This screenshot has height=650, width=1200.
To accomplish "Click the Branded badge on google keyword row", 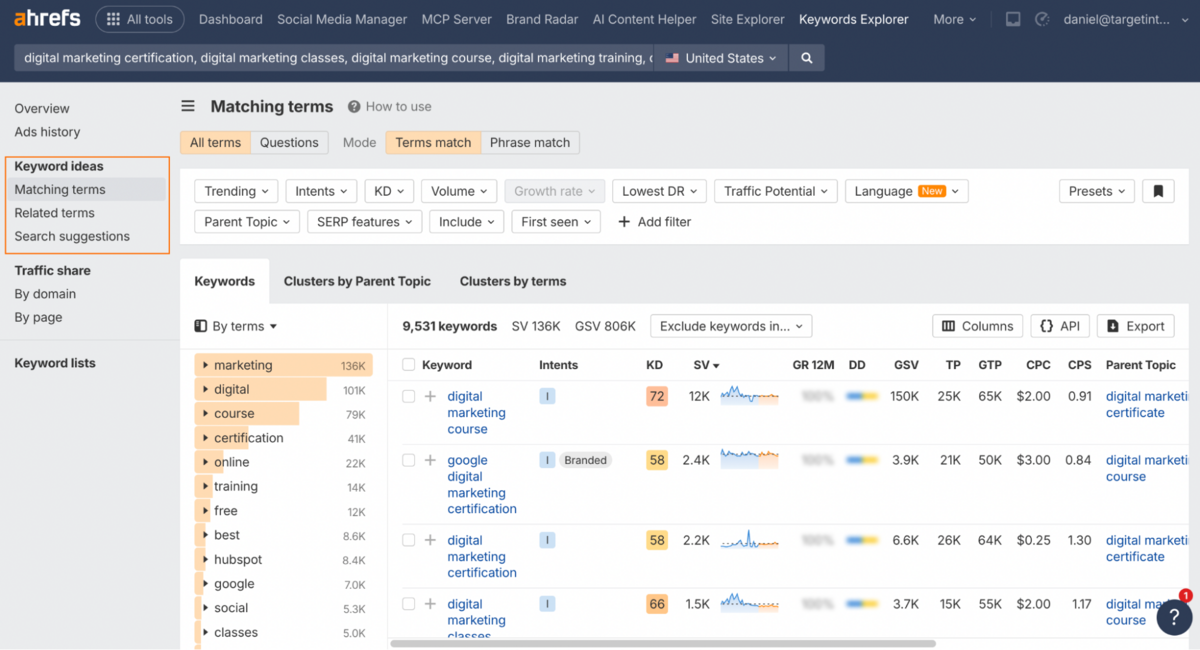I will (x=585, y=461).
